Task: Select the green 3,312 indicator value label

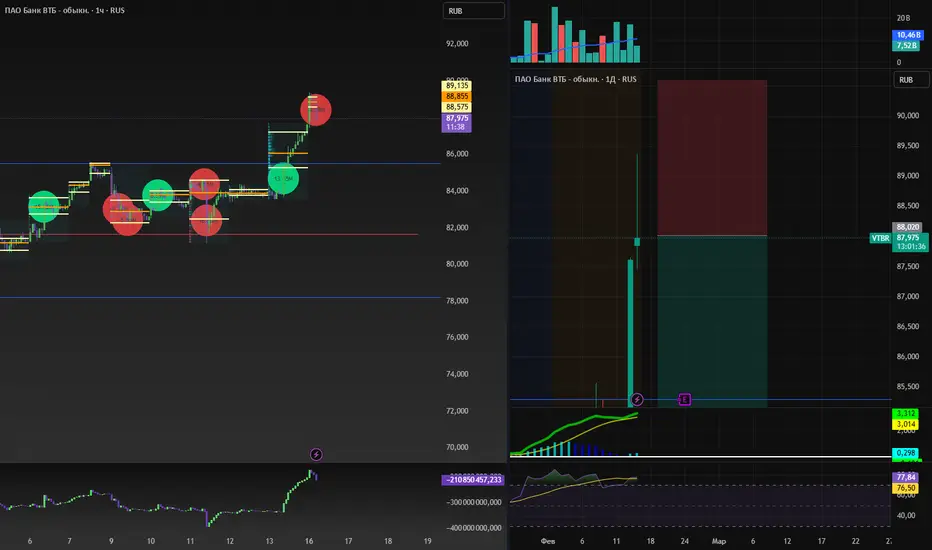Action: click(905, 413)
